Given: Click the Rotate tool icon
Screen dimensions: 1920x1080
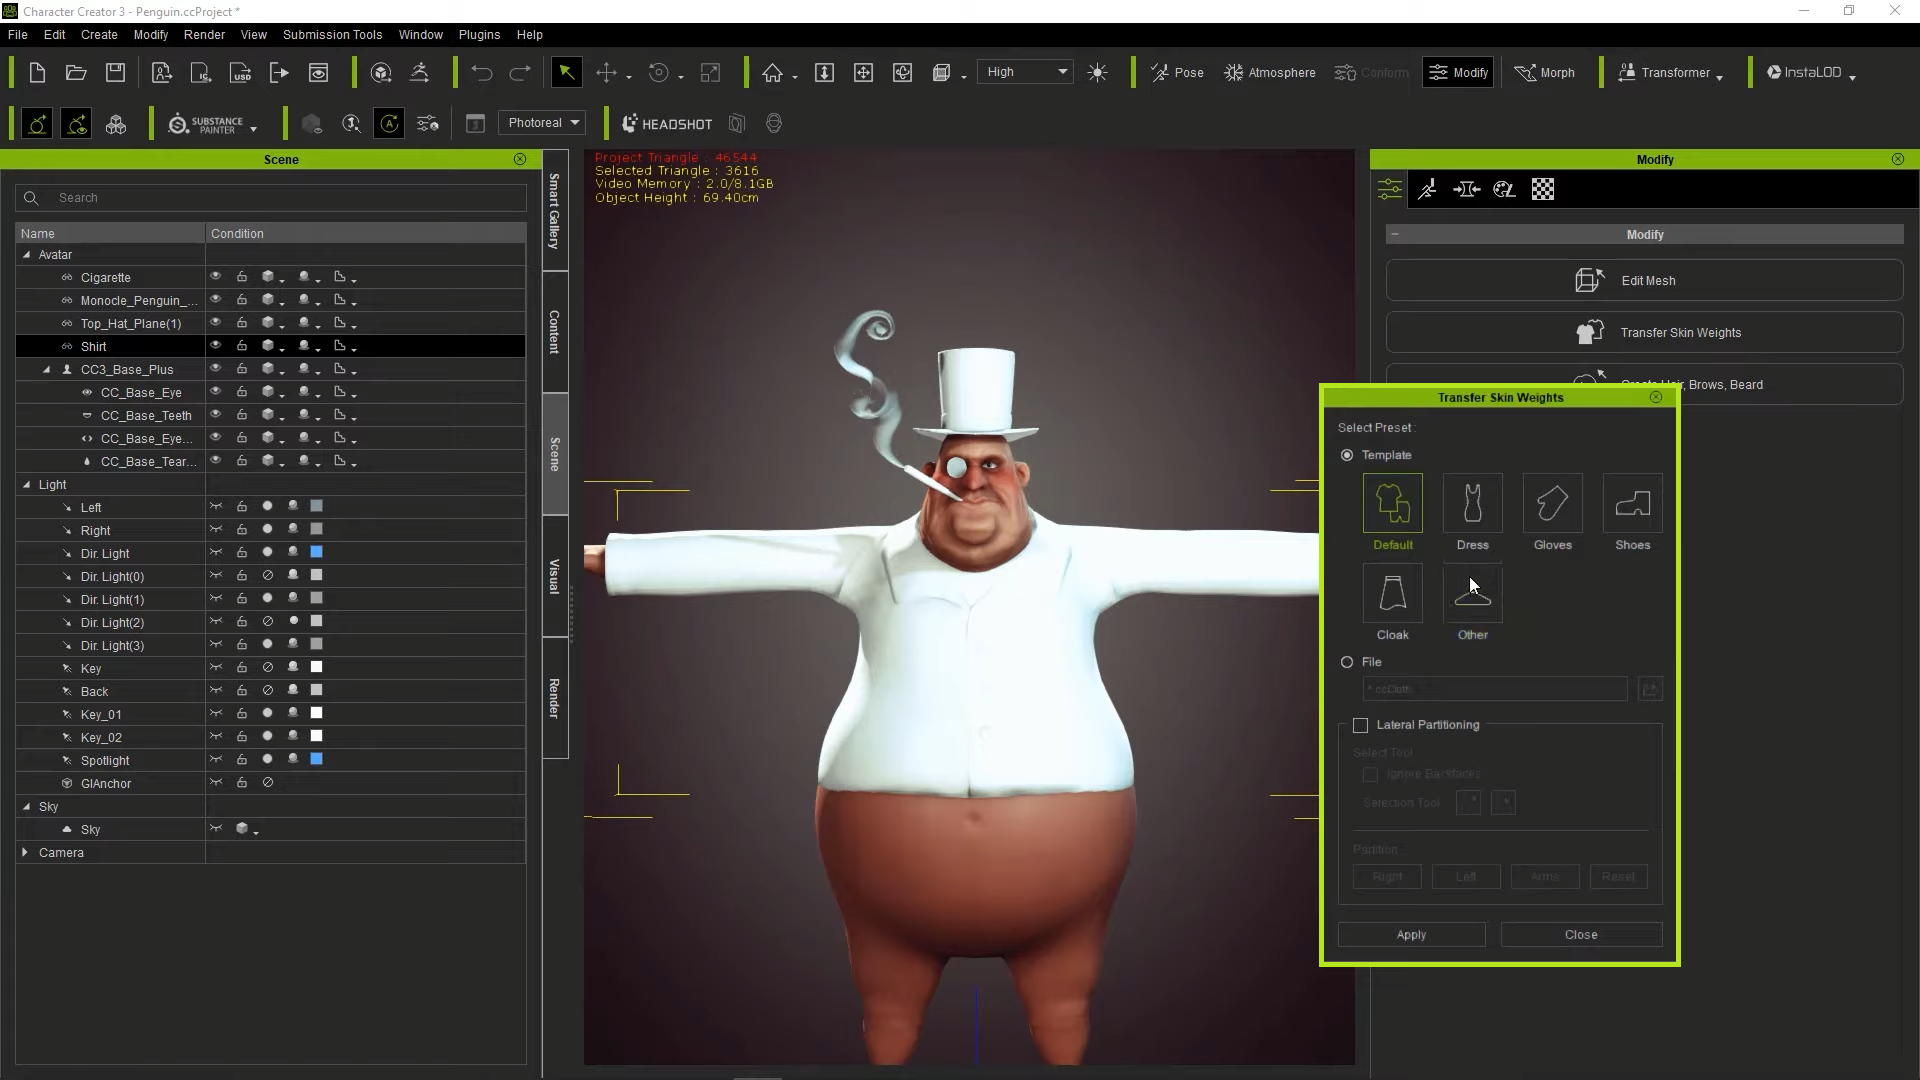Looking at the screenshot, I should [658, 72].
